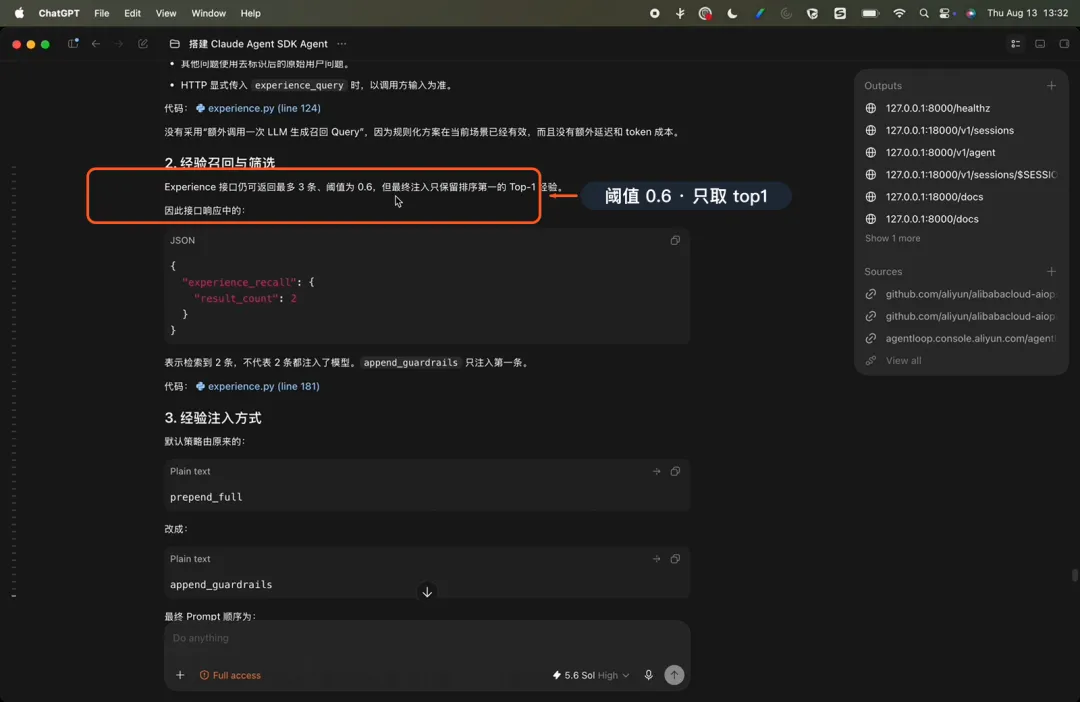Toggle the sidebar panel icon in toolbar
1080x702 pixels.
pos(72,43)
